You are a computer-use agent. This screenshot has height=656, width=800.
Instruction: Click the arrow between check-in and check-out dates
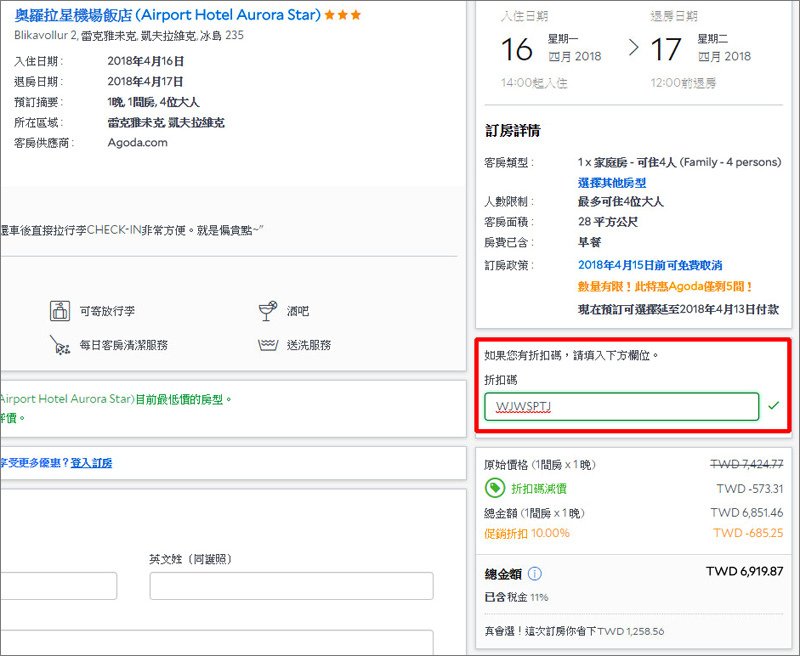(x=634, y=48)
